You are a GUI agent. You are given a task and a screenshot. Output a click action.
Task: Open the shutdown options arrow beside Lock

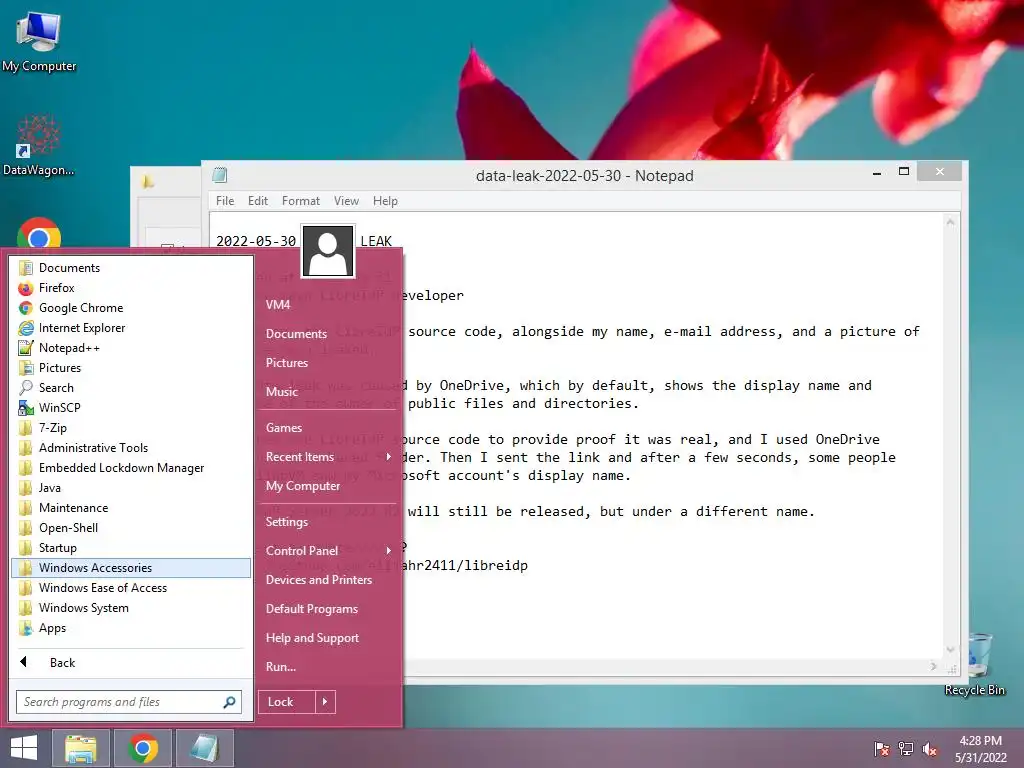[x=325, y=702]
